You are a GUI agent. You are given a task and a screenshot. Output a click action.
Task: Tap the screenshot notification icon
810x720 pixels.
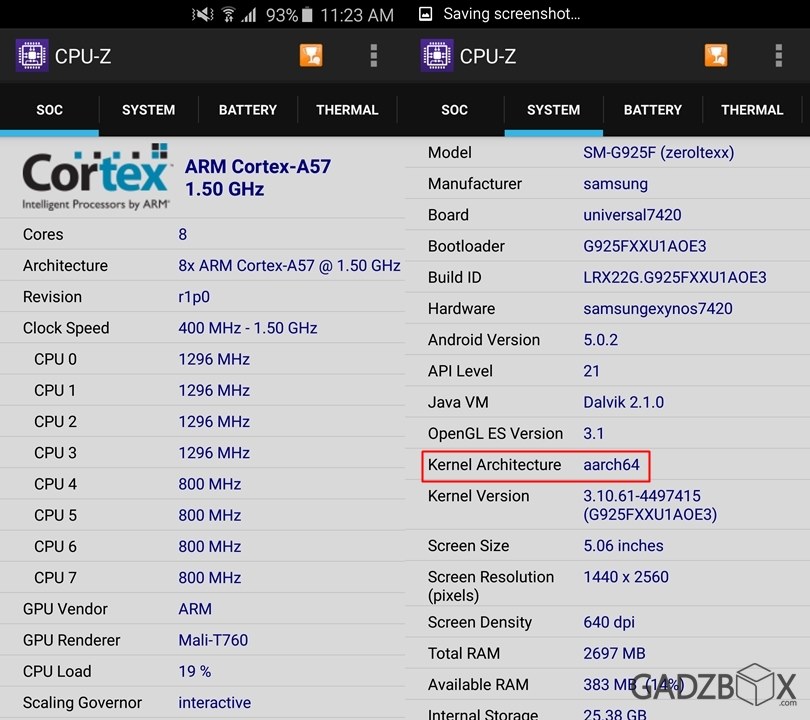425,14
